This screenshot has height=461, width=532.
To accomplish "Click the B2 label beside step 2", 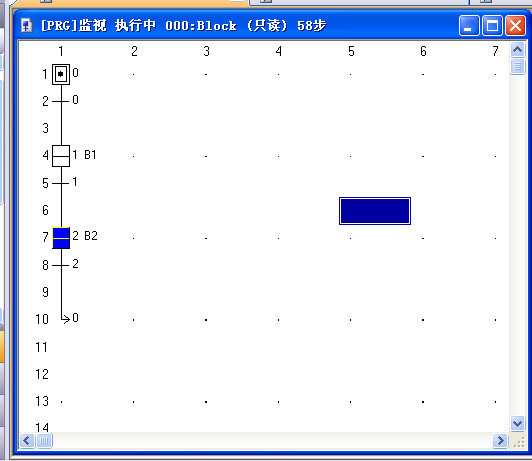I will [x=91, y=235].
